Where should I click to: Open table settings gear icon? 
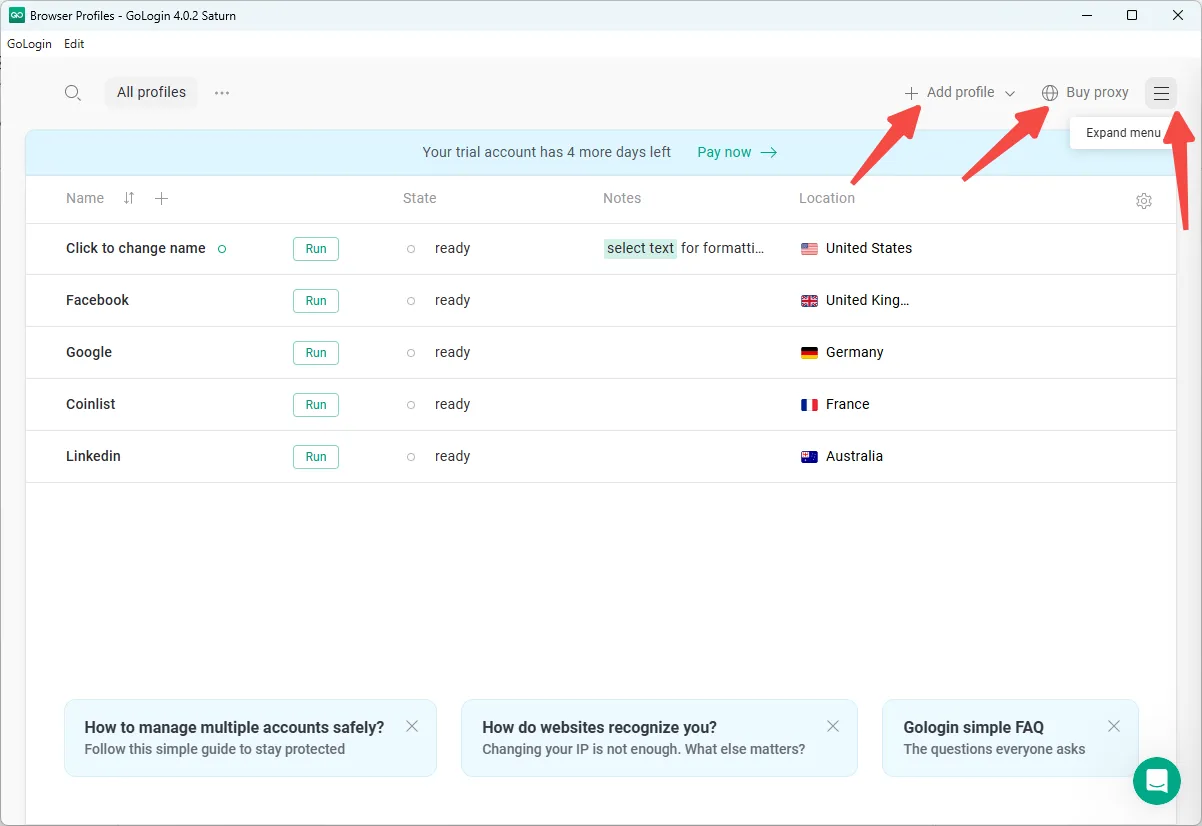(1144, 201)
